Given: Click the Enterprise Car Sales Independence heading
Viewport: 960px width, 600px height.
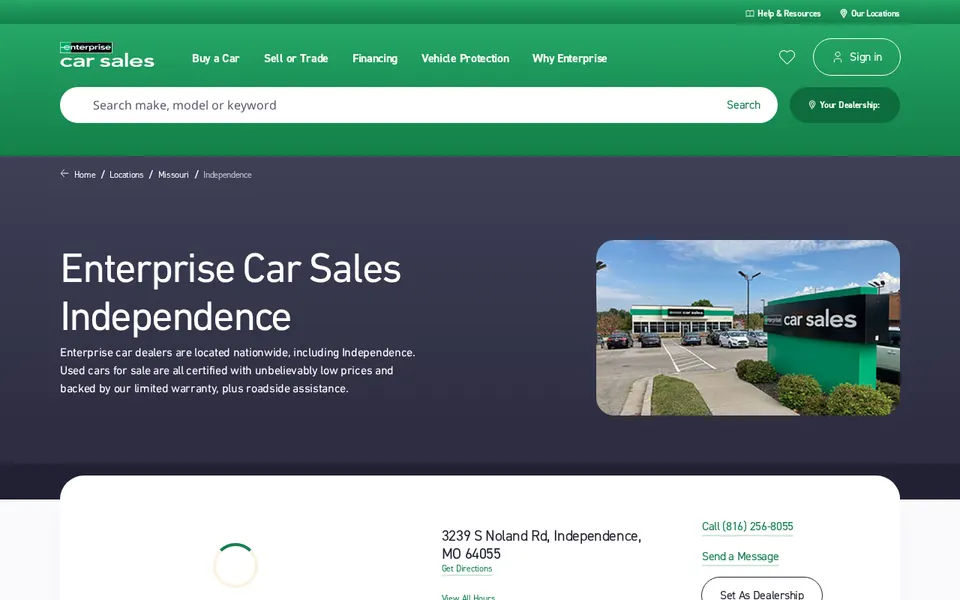Looking at the screenshot, I should pos(231,293).
